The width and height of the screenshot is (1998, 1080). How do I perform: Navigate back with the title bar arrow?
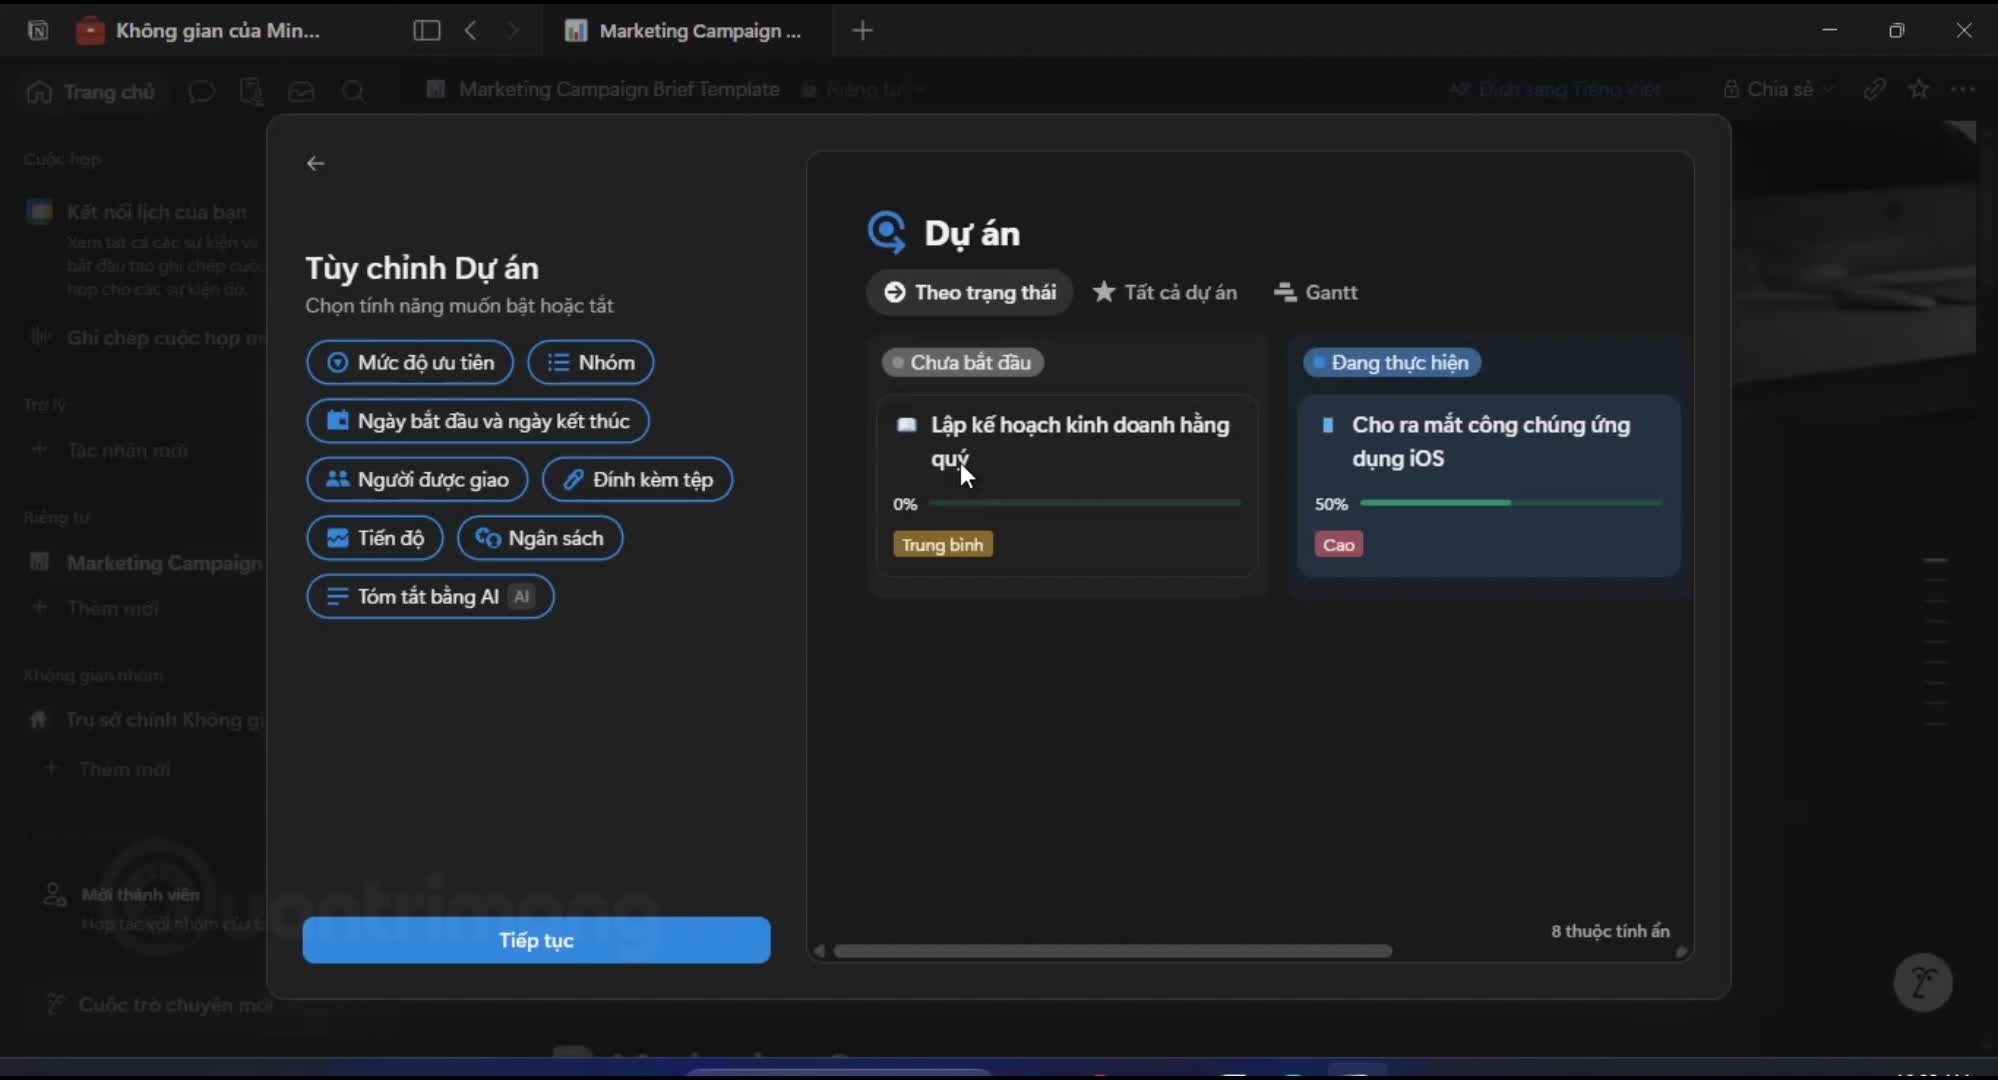471,30
